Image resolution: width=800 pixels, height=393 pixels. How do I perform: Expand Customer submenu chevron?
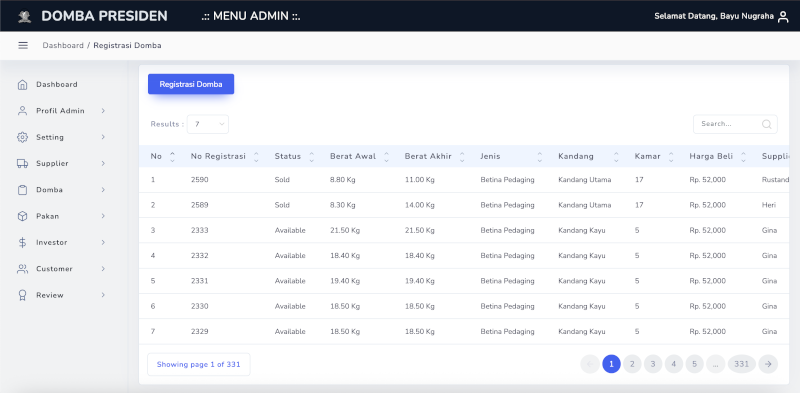103,269
